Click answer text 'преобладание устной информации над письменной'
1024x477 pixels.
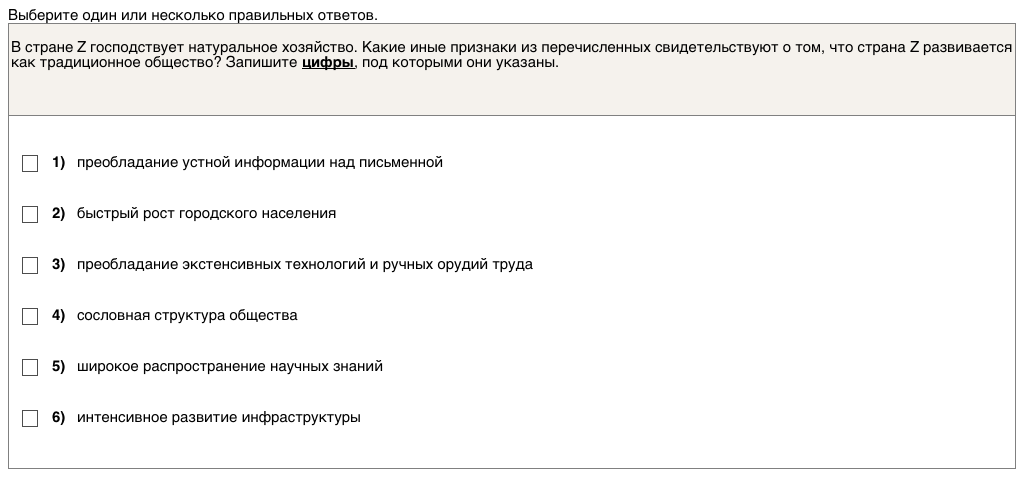(259, 162)
